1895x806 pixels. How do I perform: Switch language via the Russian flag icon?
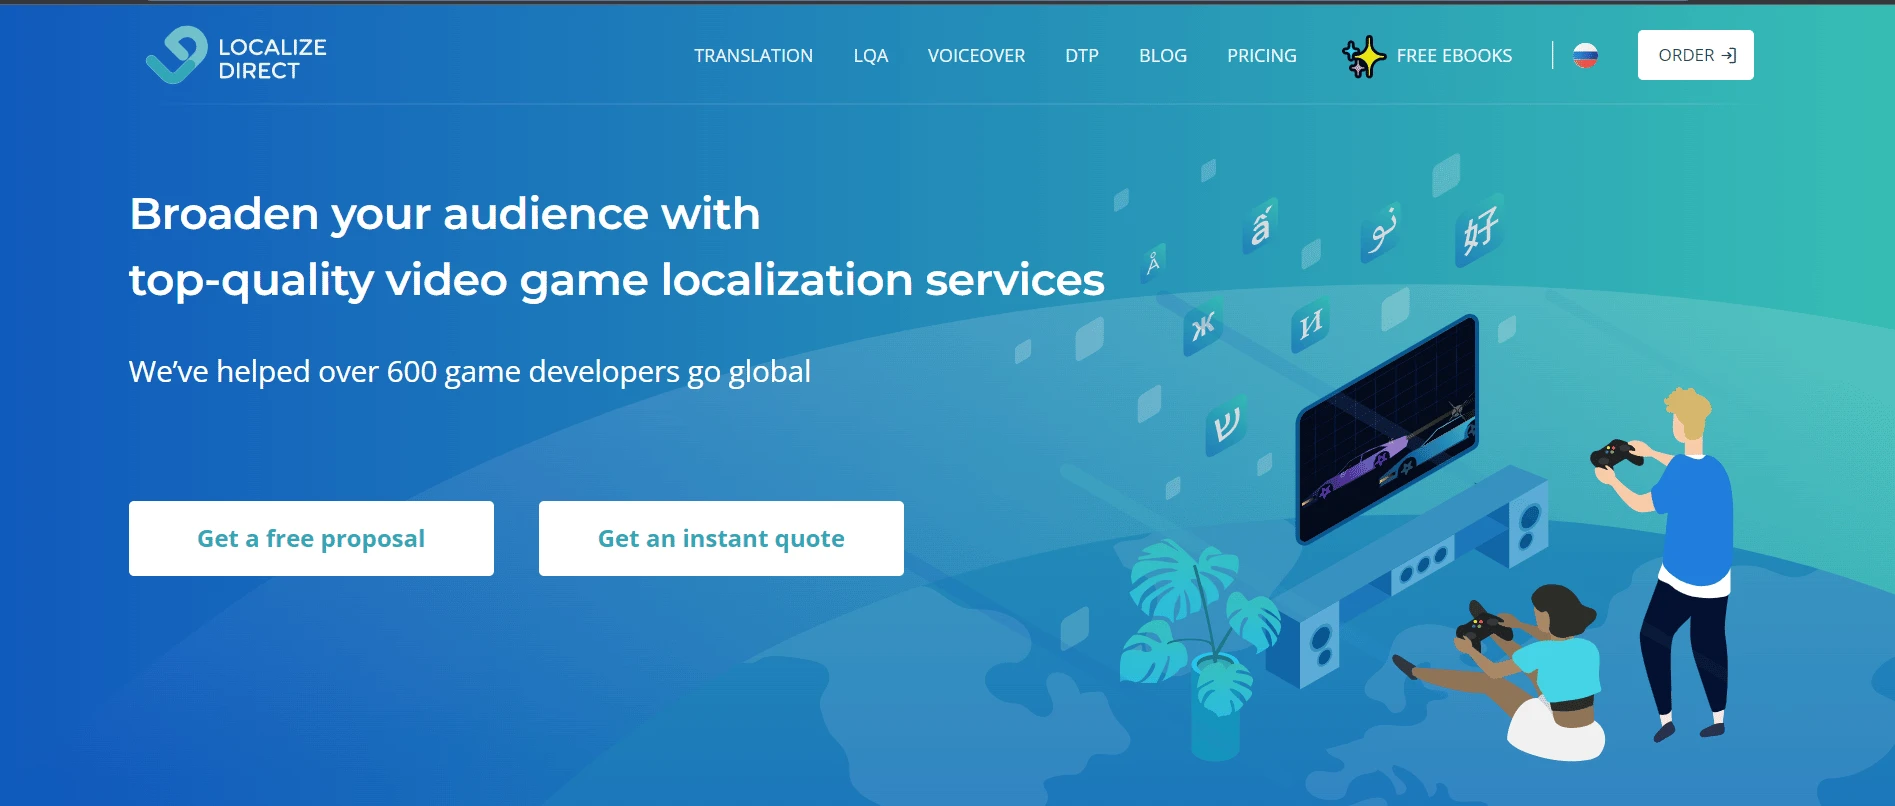pyautogui.click(x=1585, y=56)
